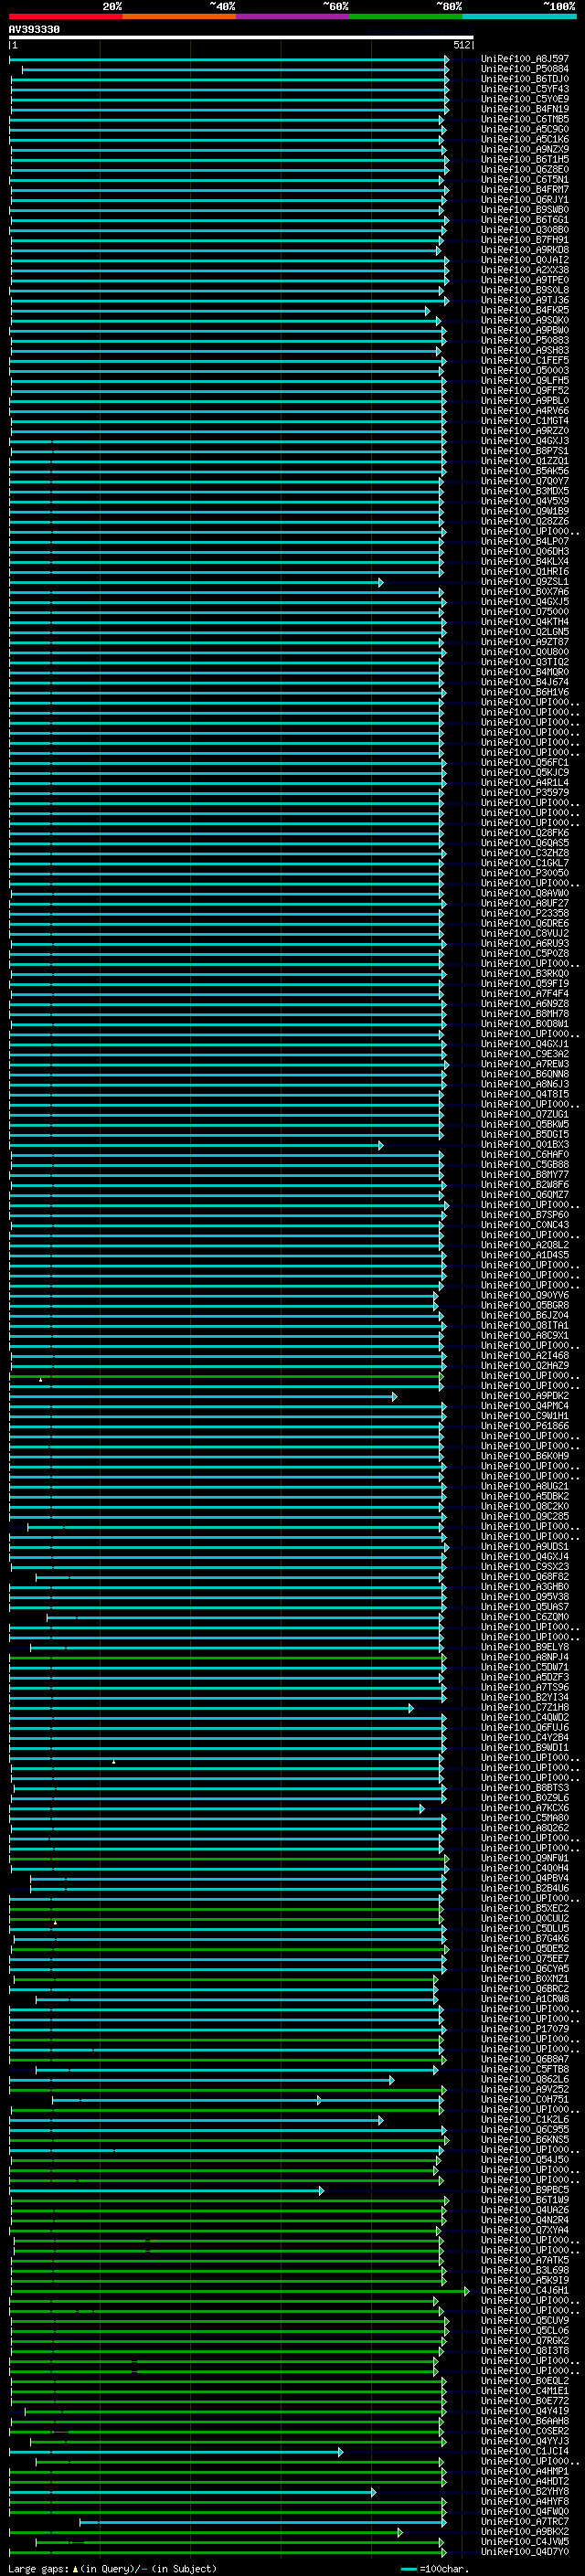Viewport: 585px width, 2576px height.
Task: Select the UniRef100_C1JCI4 hit label
Action: pos(525,2451)
